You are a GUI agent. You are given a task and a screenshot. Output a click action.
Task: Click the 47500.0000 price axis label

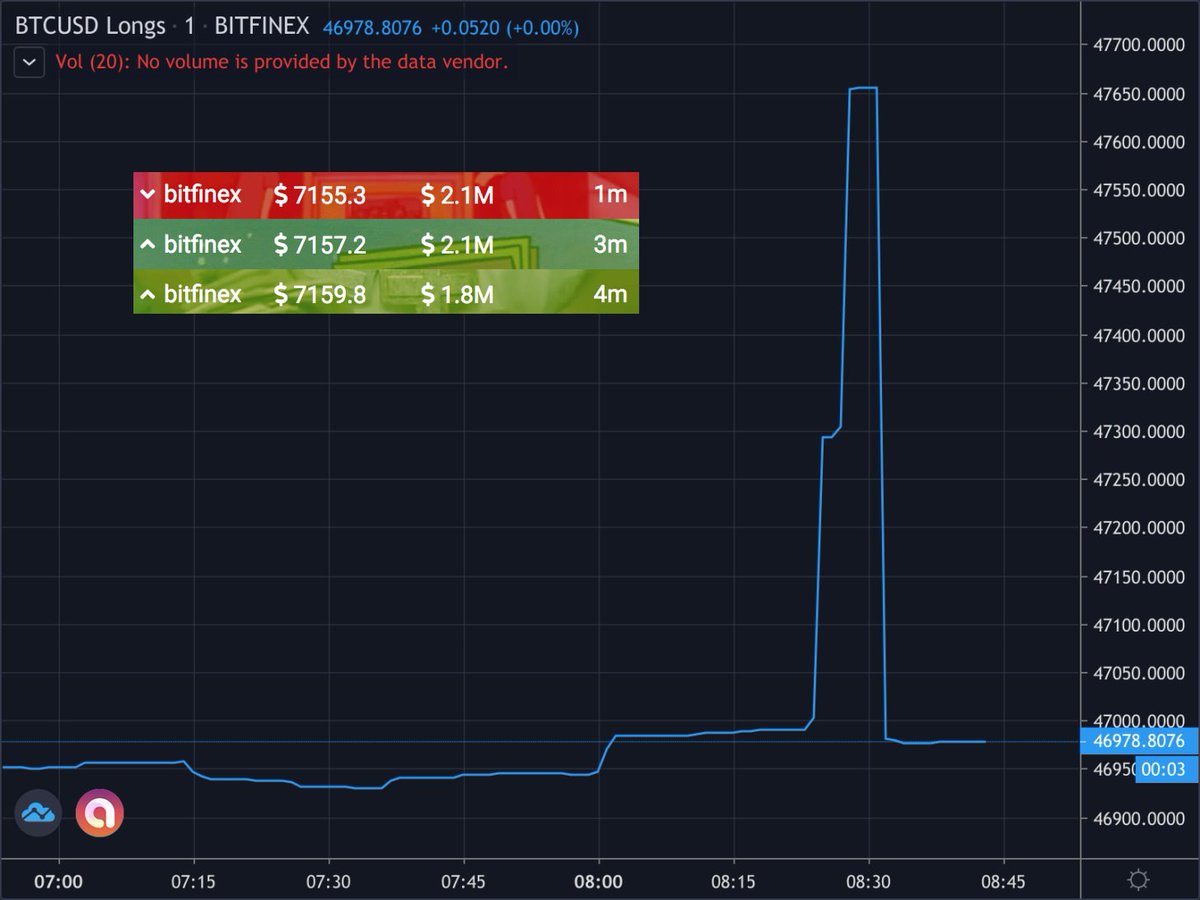(1141, 239)
